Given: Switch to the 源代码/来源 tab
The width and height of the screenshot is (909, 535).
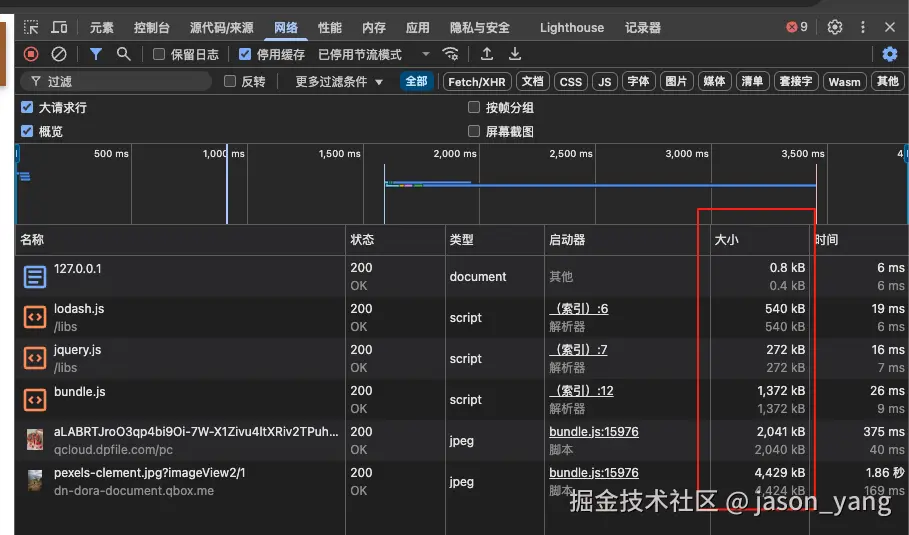Looking at the screenshot, I should pyautogui.click(x=221, y=28).
